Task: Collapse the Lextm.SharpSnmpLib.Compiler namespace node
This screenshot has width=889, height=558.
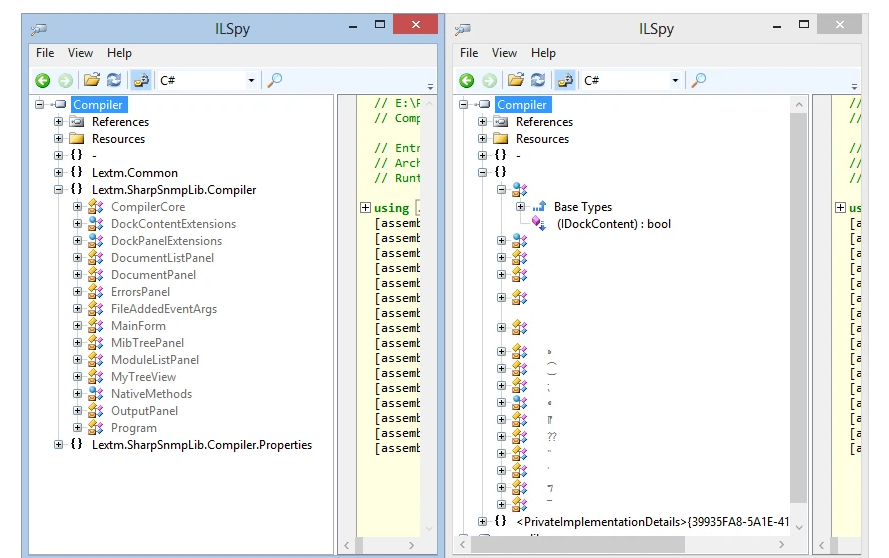Action: 58,190
